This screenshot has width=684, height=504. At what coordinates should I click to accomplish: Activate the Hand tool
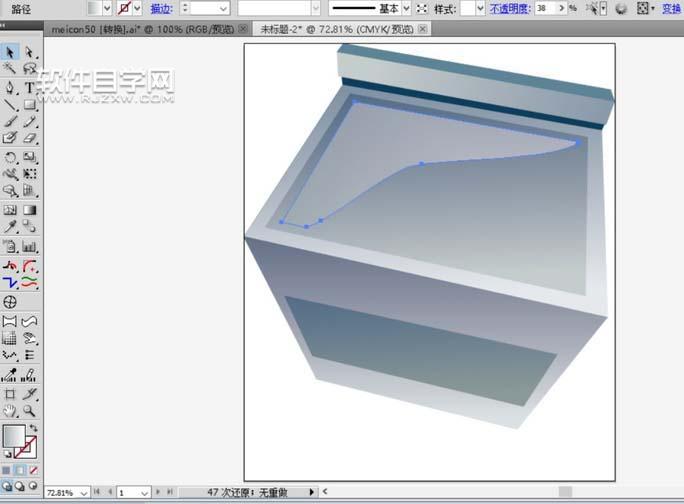pyautogui.click(x=10, y=410)
